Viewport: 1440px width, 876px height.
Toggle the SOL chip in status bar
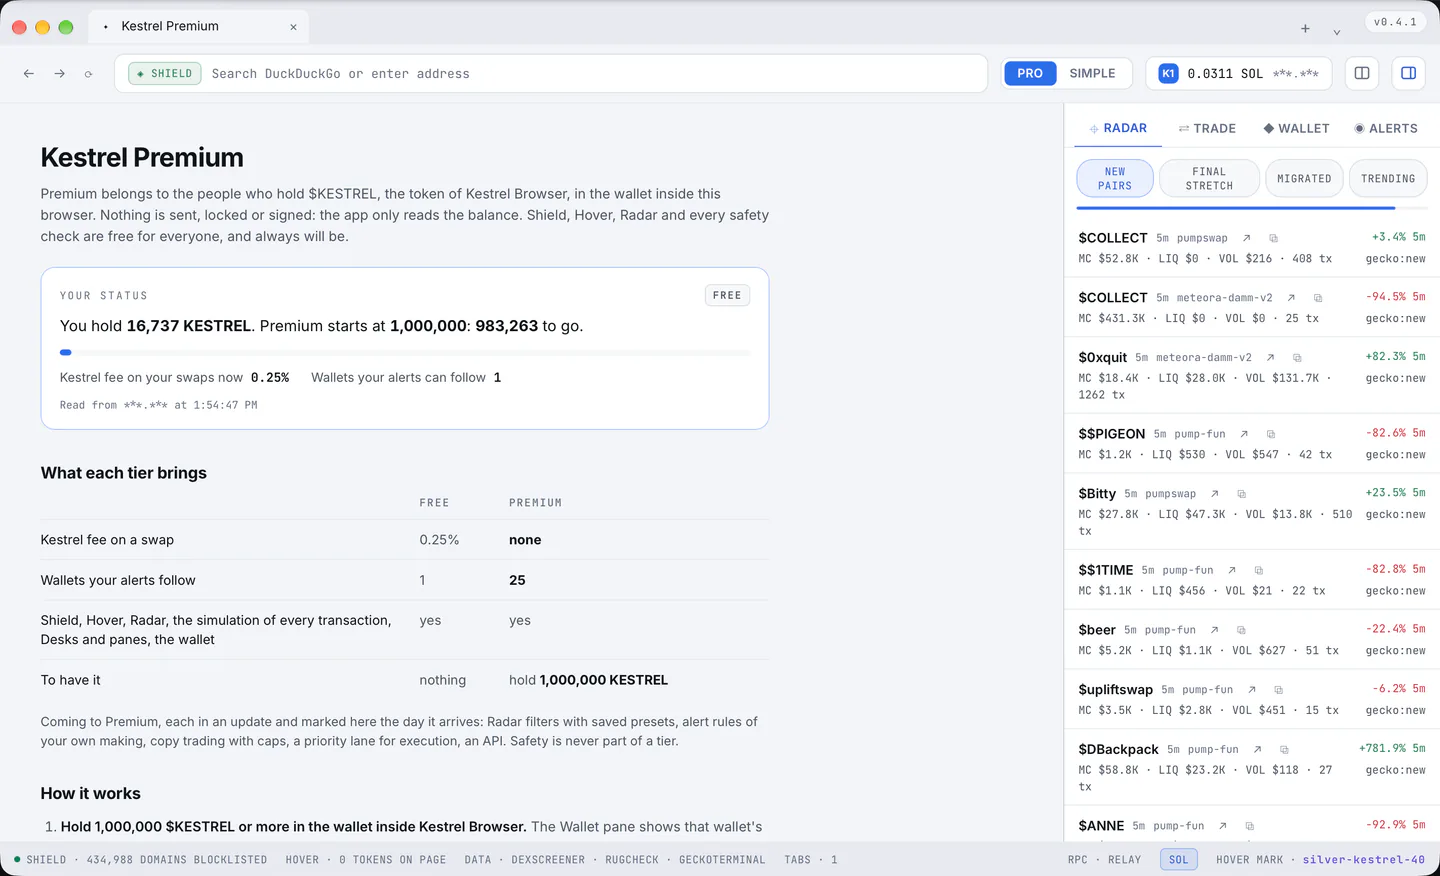click(x=1179, y=860)
